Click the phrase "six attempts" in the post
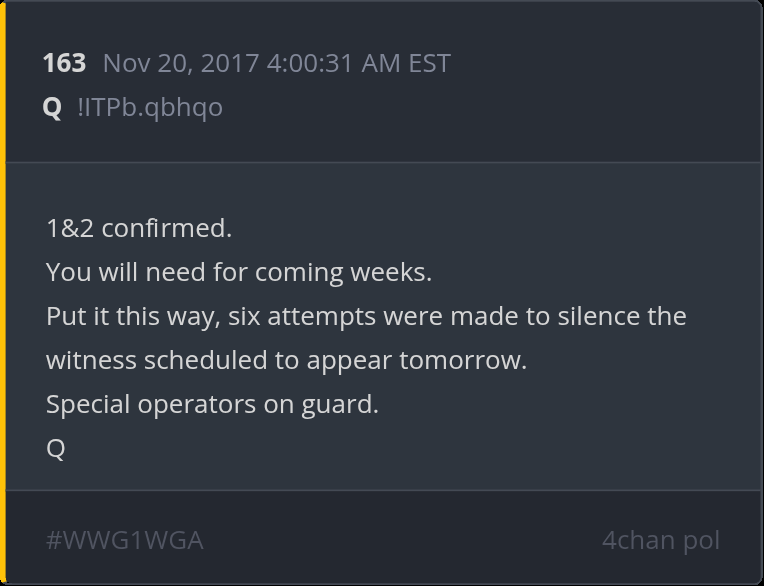764x586 pixels. click(x=289, y=316)
